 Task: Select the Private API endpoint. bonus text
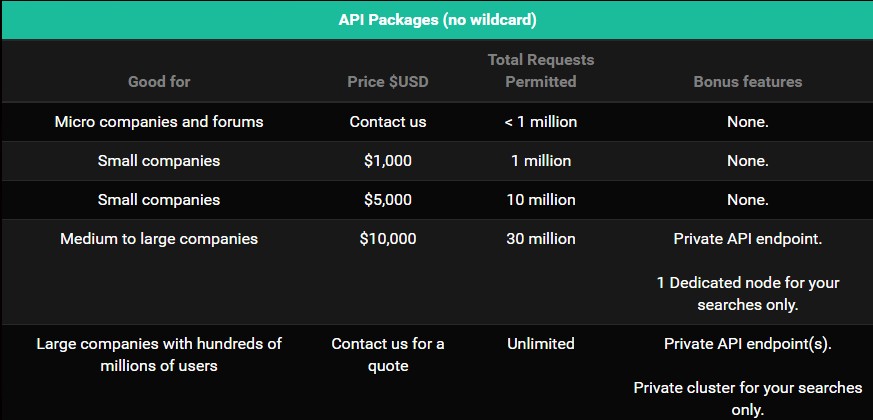coord(748,238)
